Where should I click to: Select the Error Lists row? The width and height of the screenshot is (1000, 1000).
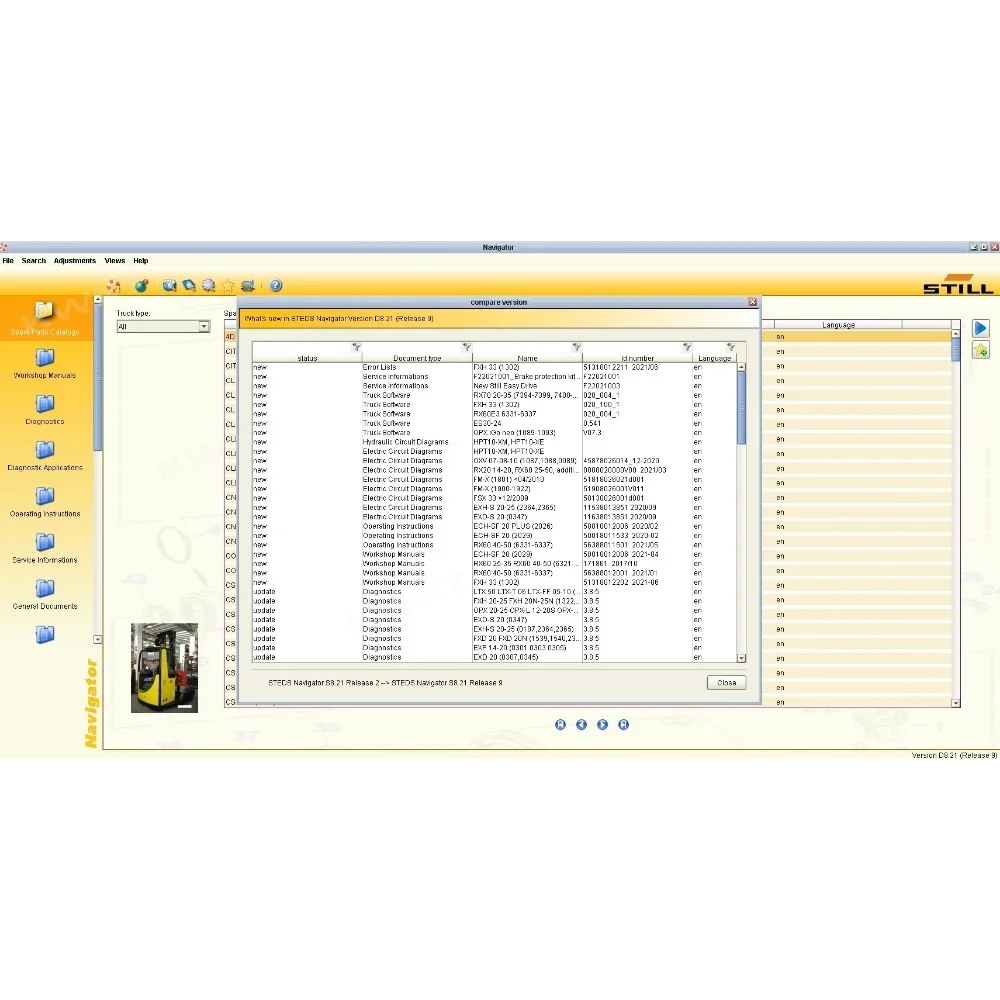coord(495,367)
